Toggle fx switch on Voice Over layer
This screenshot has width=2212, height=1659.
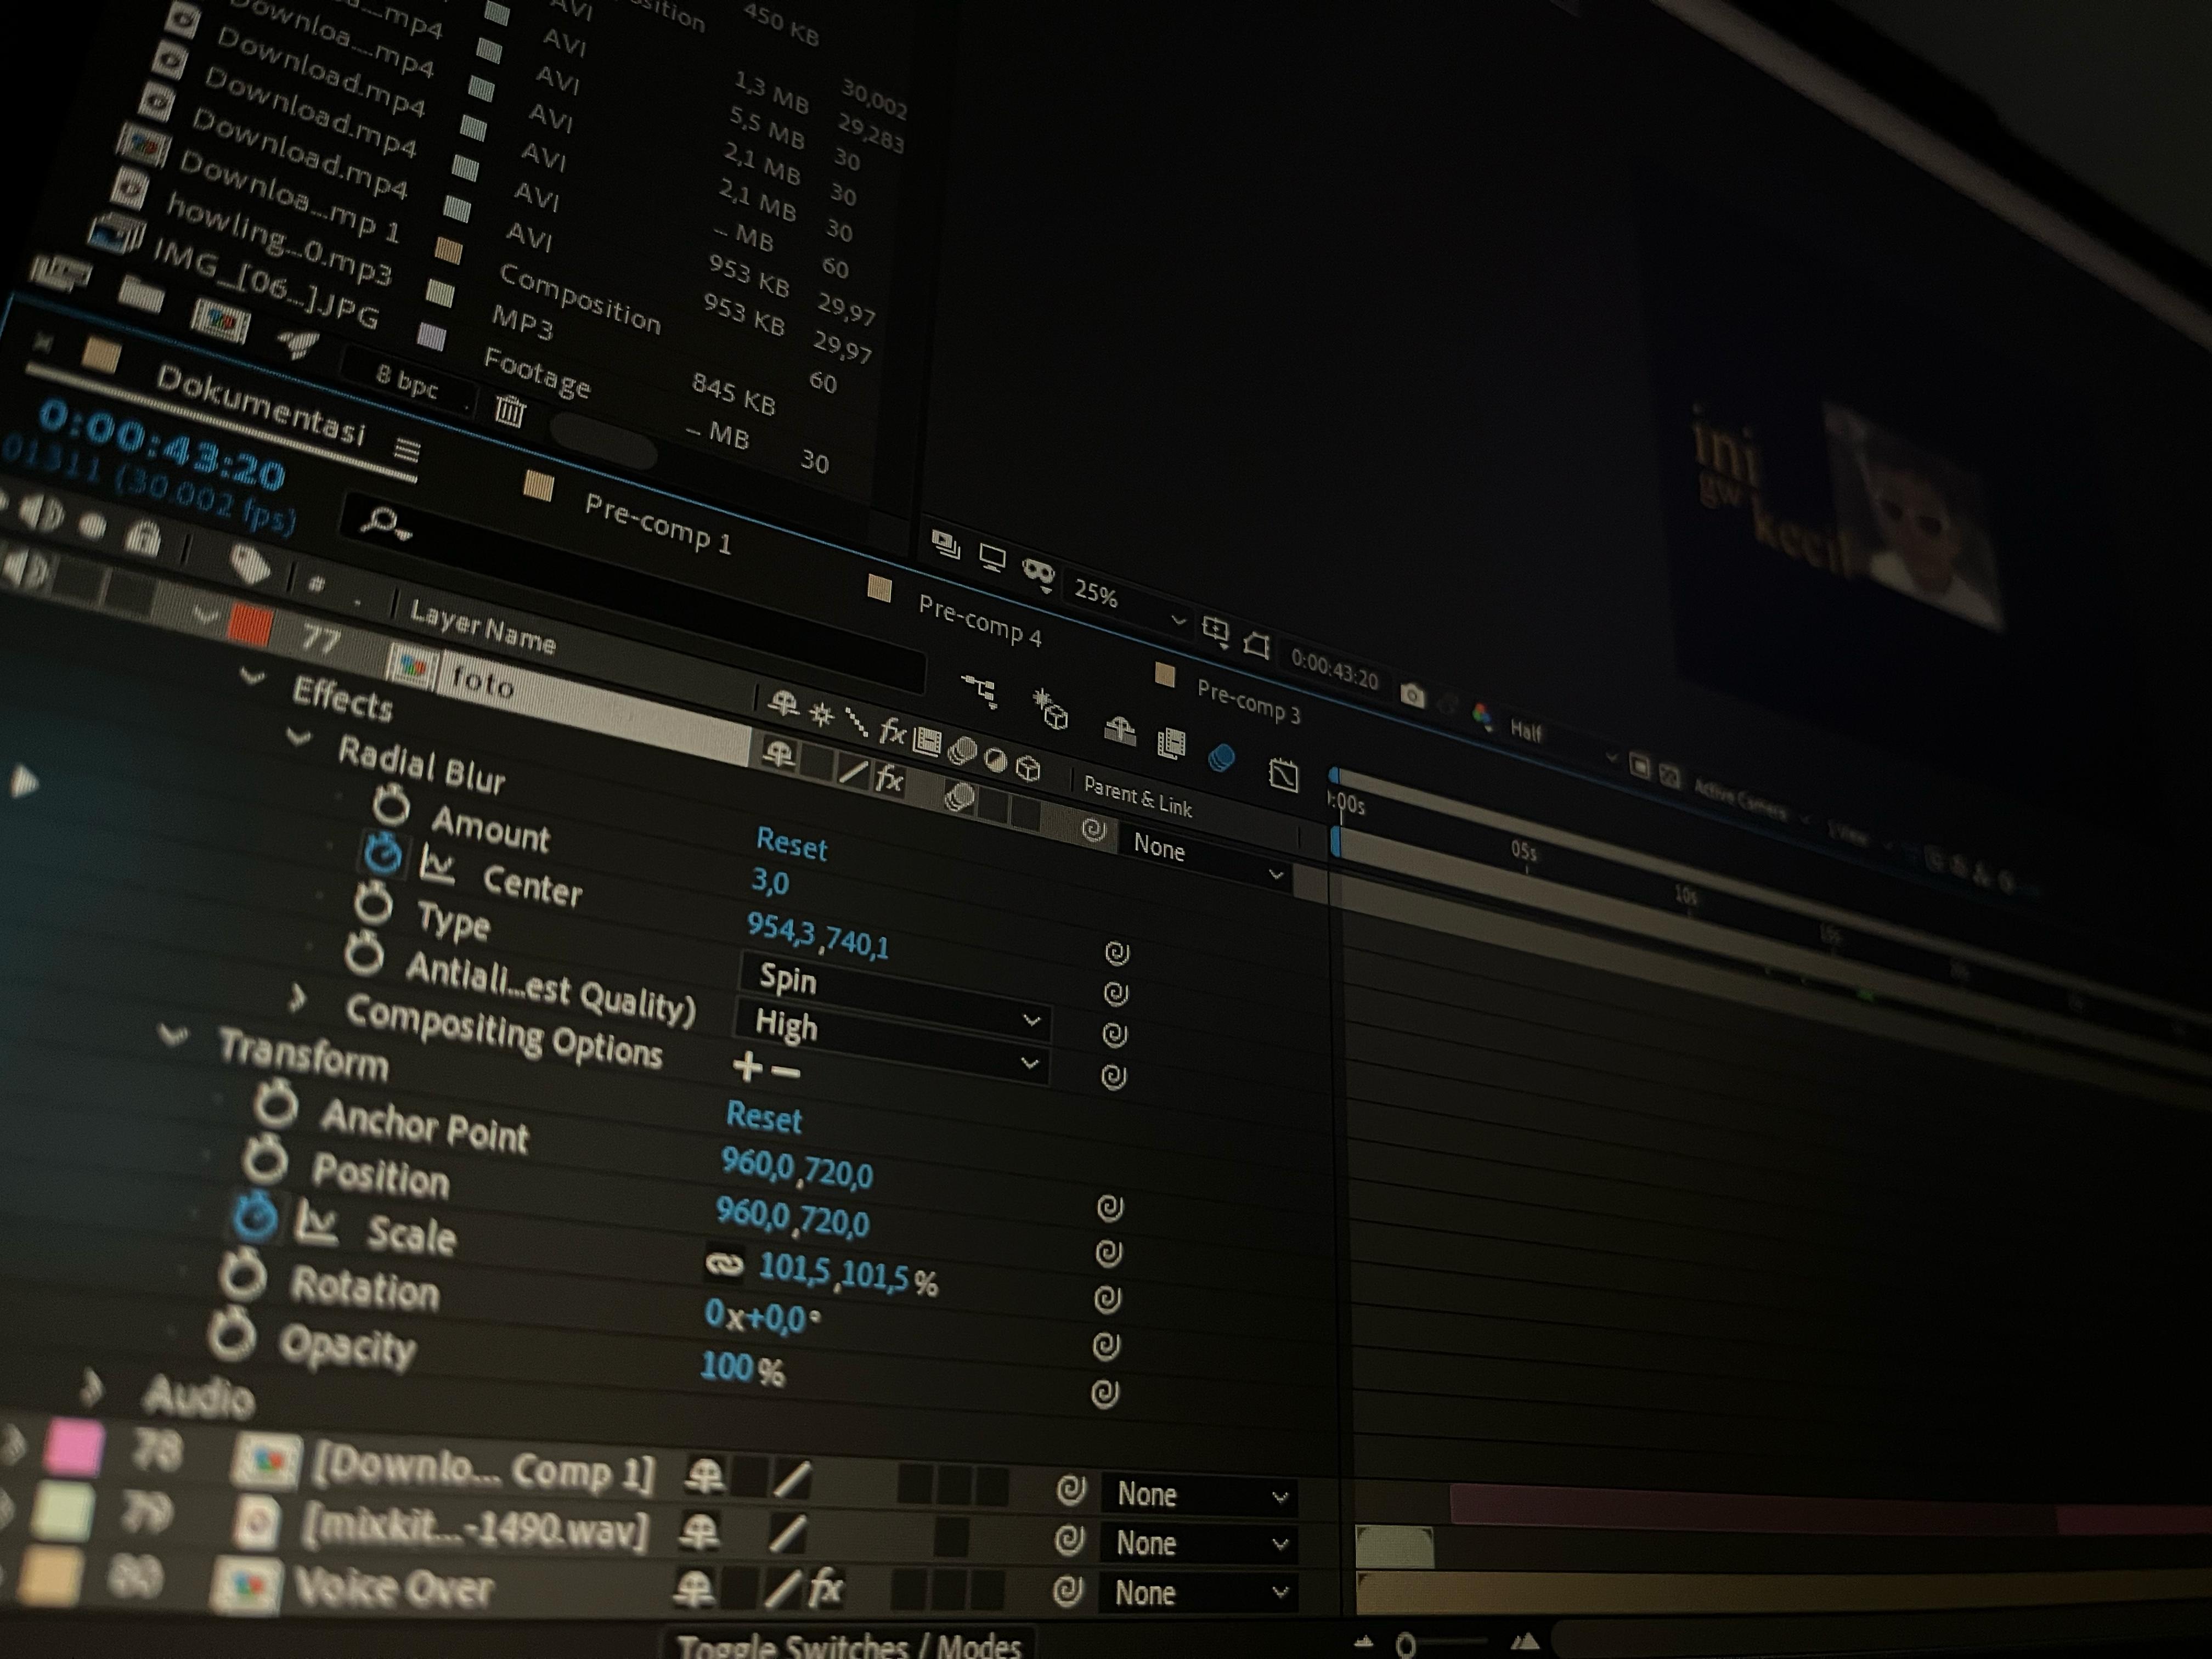tap(825, 1588)
